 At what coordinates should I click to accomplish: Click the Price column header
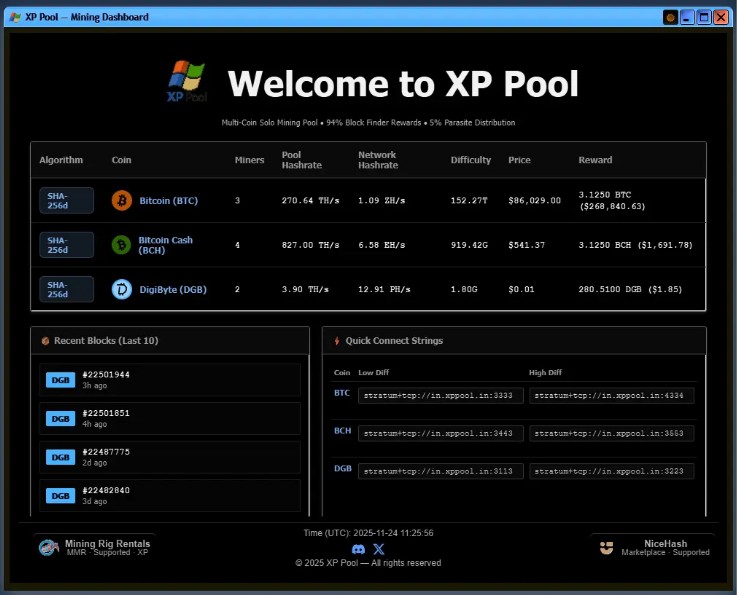click(x=519, y=160)
